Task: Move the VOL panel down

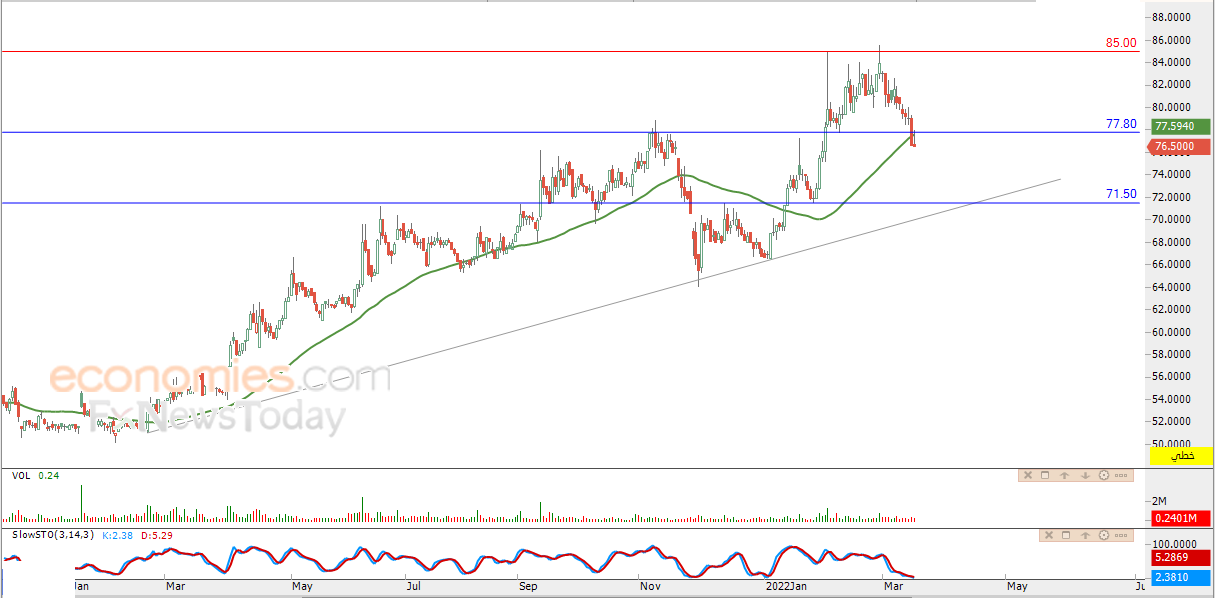Action: click(1085, 475)
